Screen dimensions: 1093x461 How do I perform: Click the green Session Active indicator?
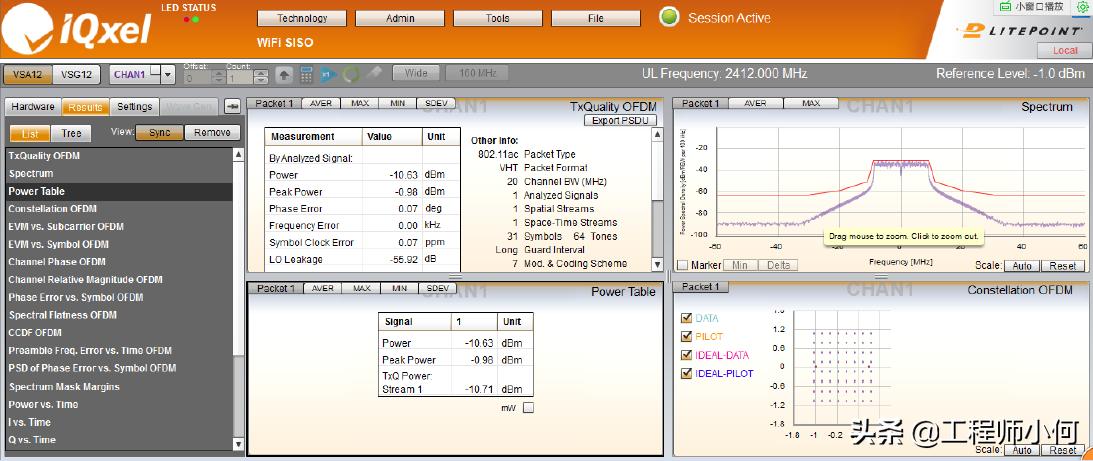click(x=669, y=17)
